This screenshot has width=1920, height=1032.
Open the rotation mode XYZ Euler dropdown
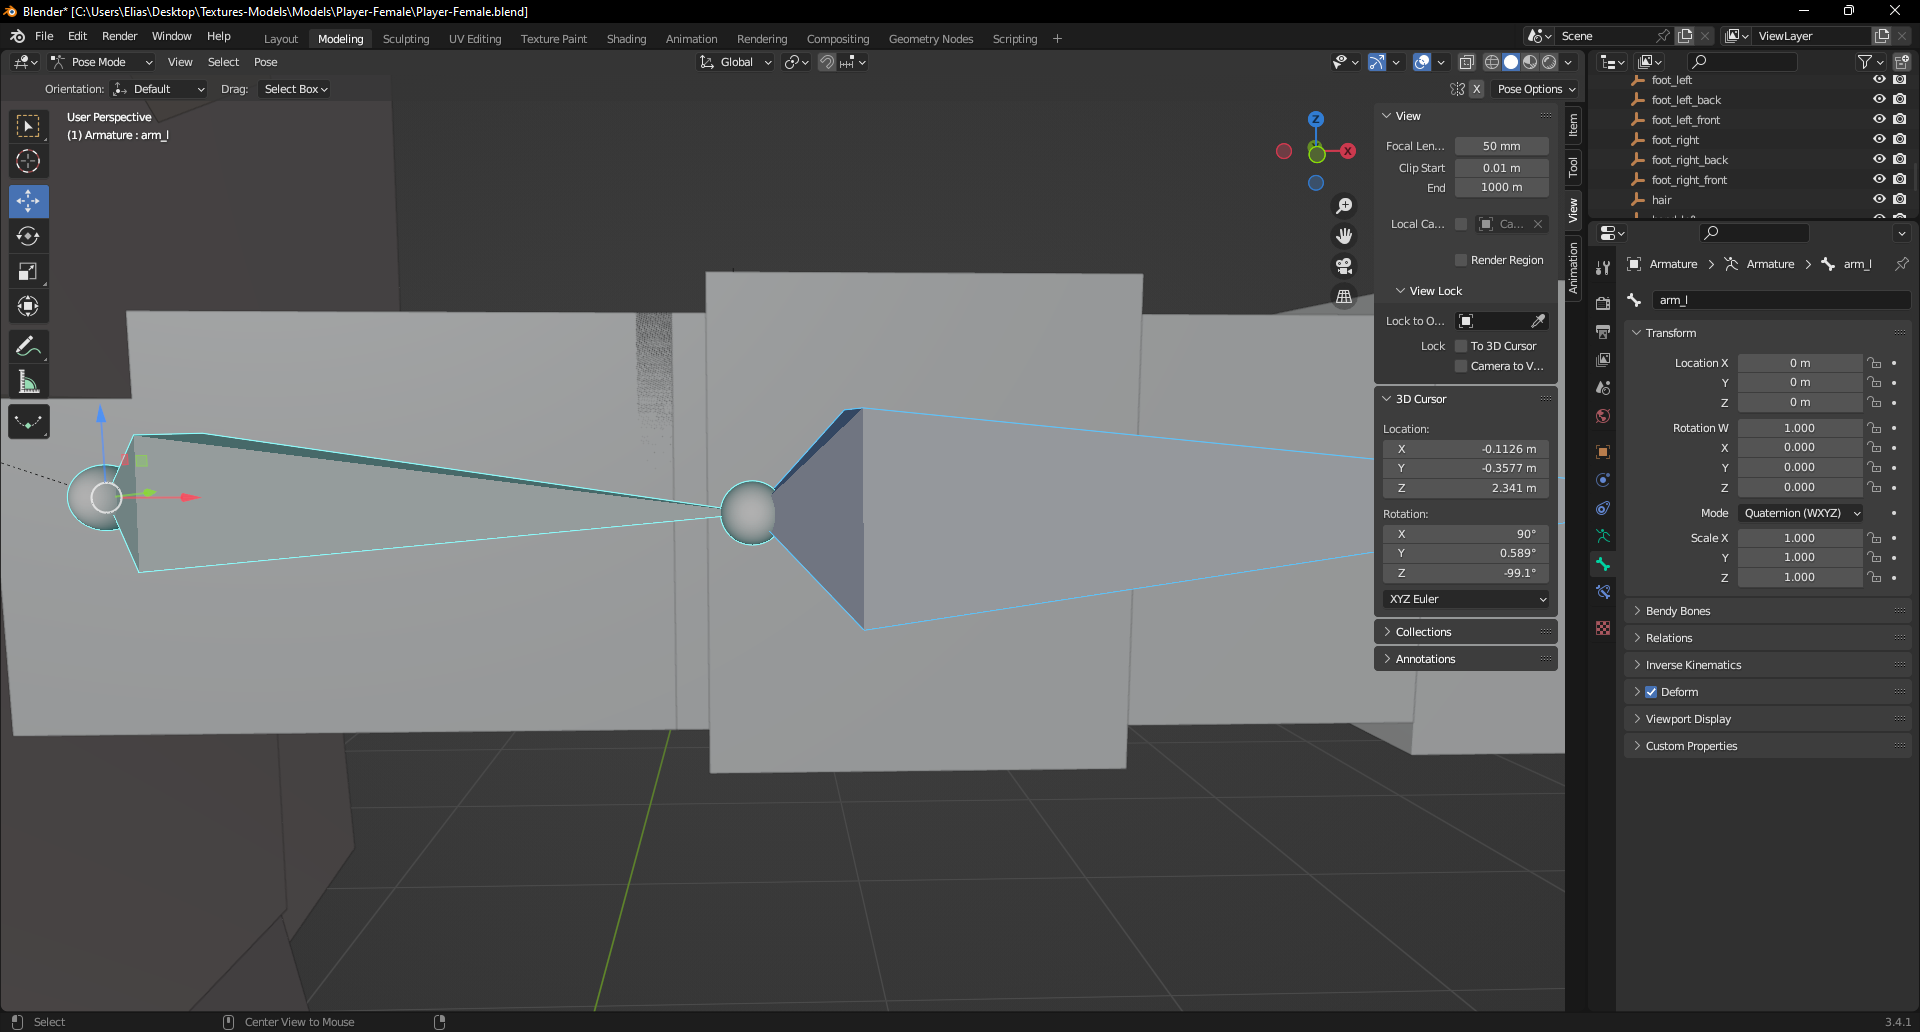point(1465,598)
